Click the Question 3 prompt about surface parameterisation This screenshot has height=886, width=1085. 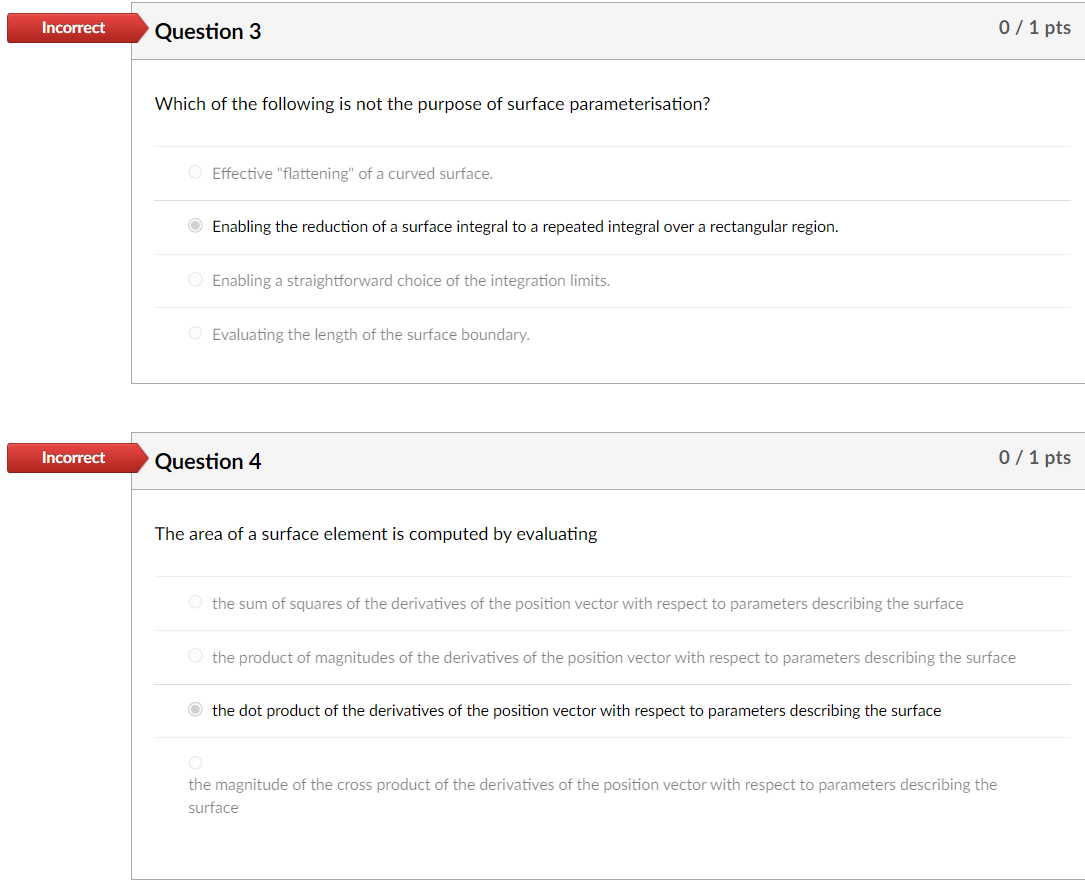432,103
